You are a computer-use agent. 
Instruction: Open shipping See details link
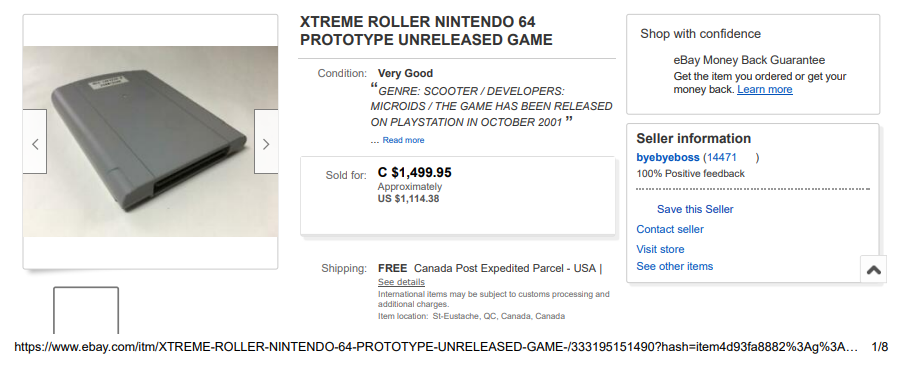point(401,282)
